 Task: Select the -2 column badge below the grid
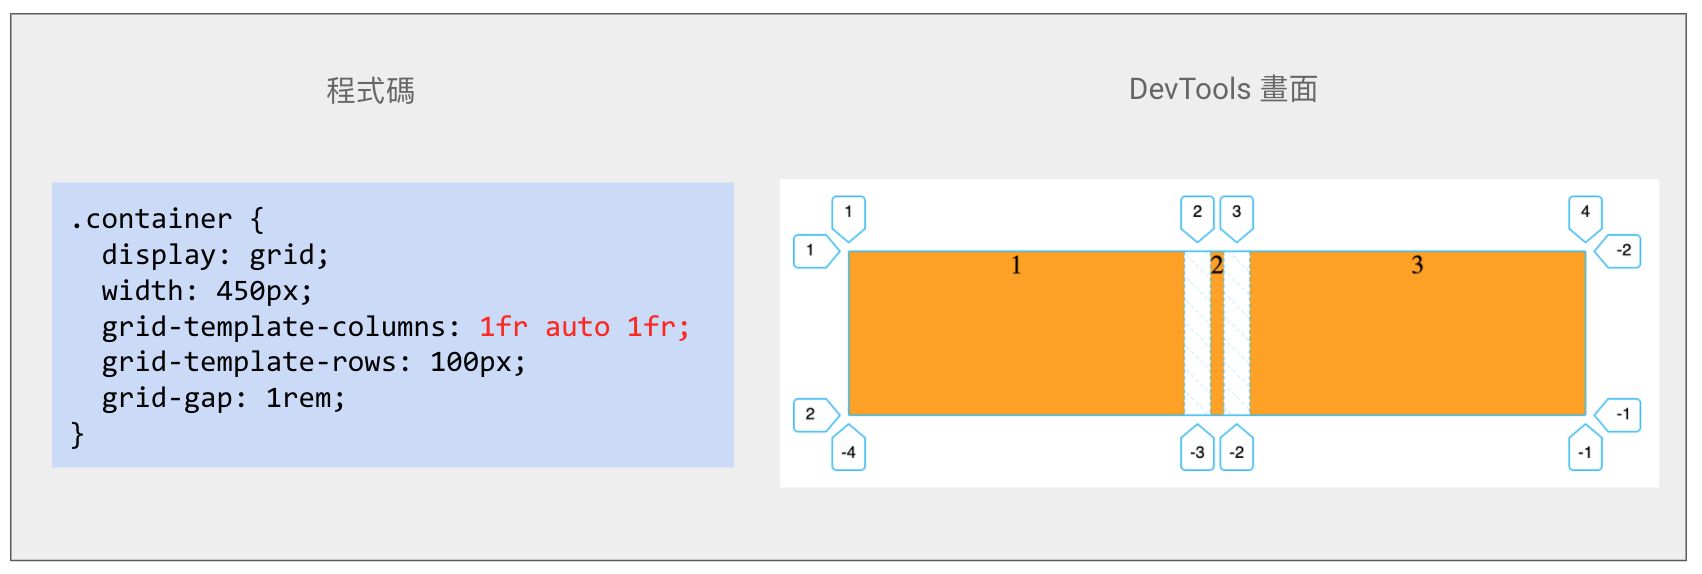[1237, 452]
